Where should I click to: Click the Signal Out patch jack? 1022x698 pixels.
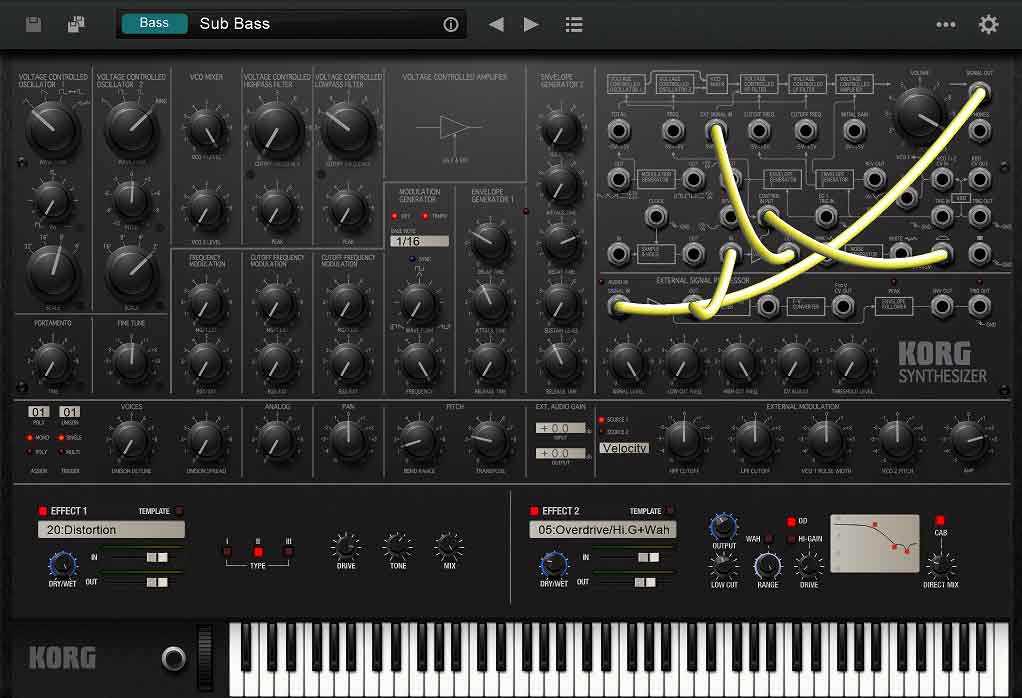point(979,91)
